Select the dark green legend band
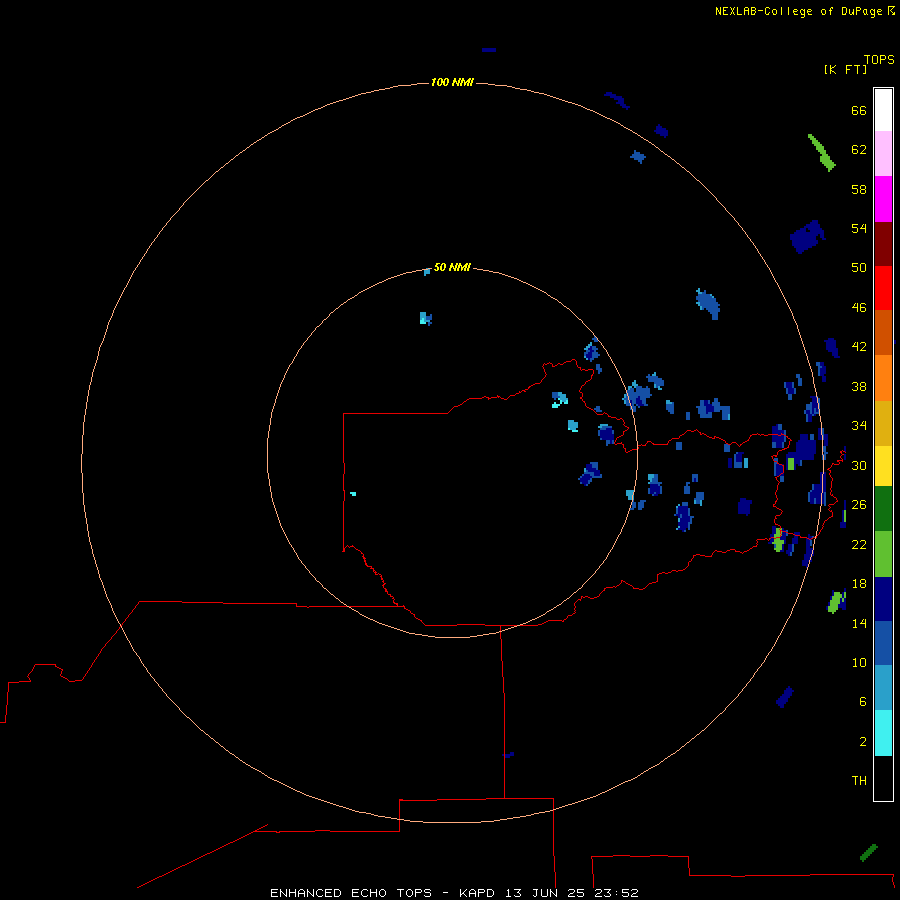Viewport: 900px width, 900px height. 883,509
